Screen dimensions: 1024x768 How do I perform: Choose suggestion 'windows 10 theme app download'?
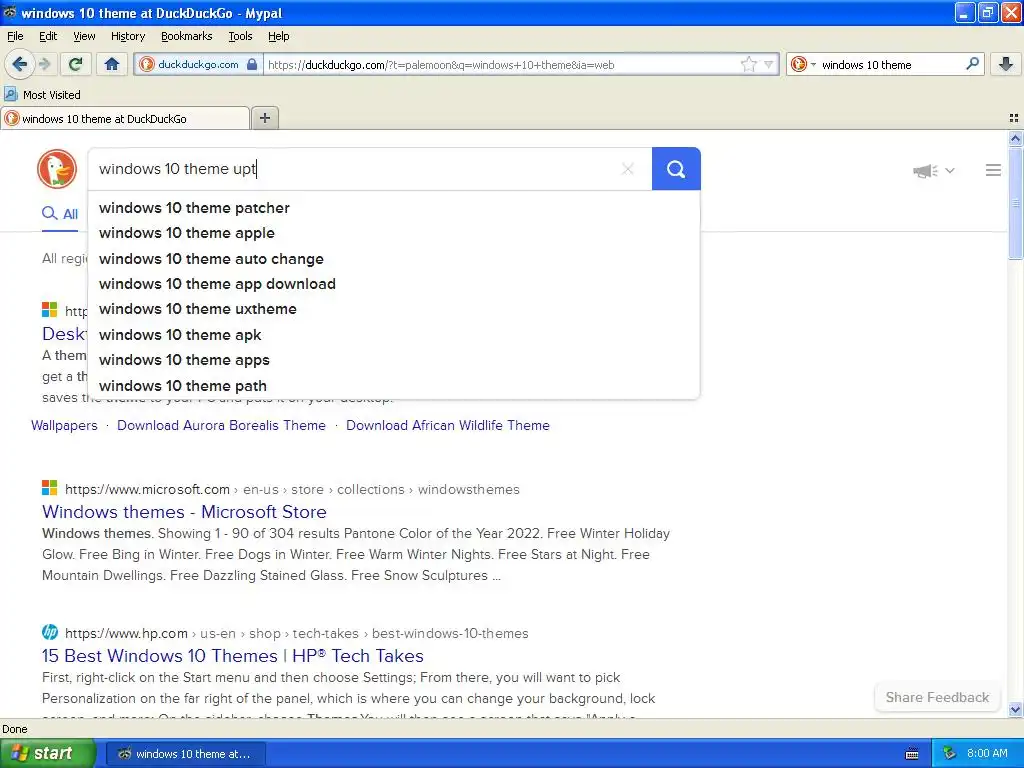click(x=394, y=284)
